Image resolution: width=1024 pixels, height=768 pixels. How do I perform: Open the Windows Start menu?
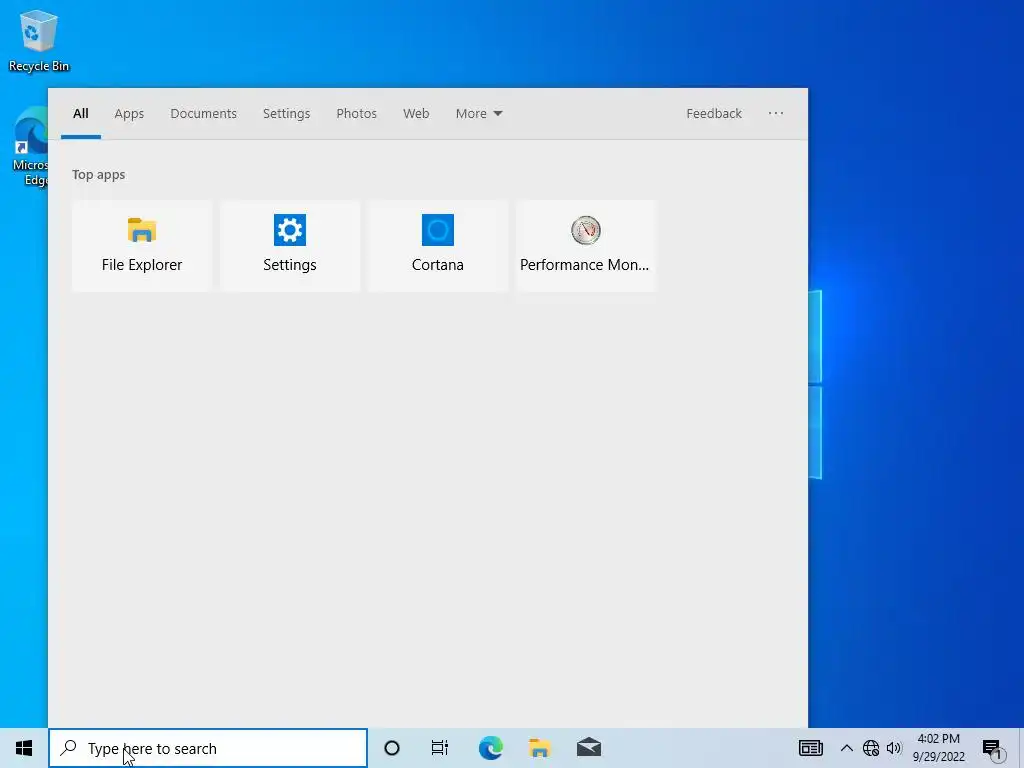click(x=24, y=748)
